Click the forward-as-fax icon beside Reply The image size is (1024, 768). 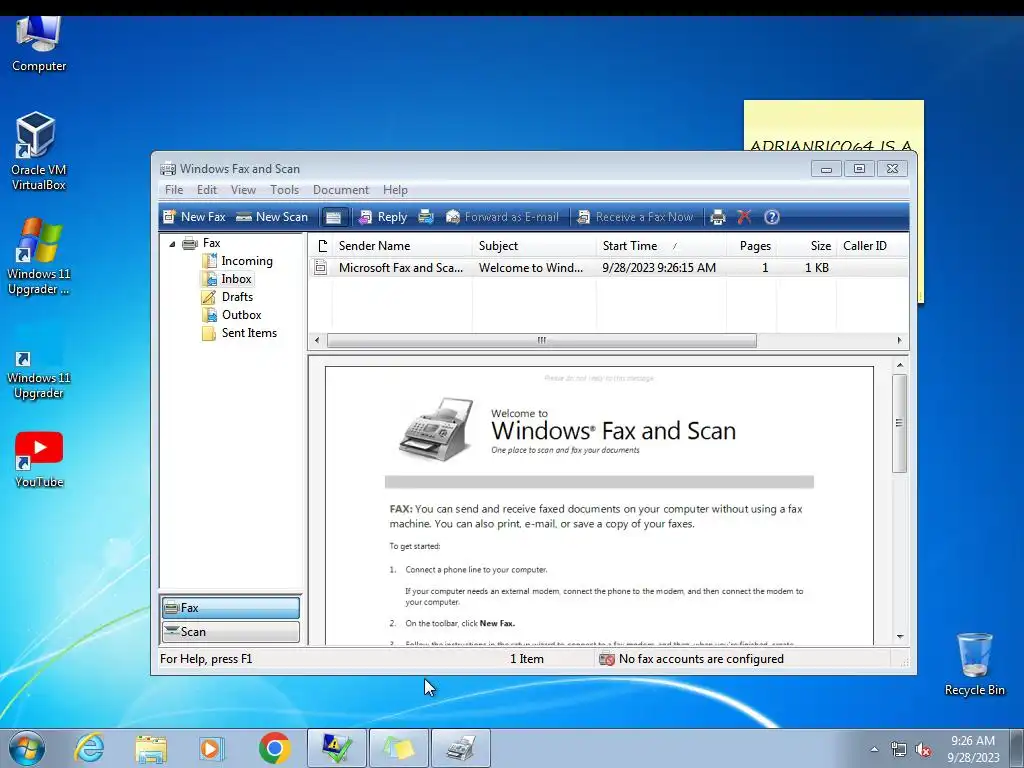(426, 217)
